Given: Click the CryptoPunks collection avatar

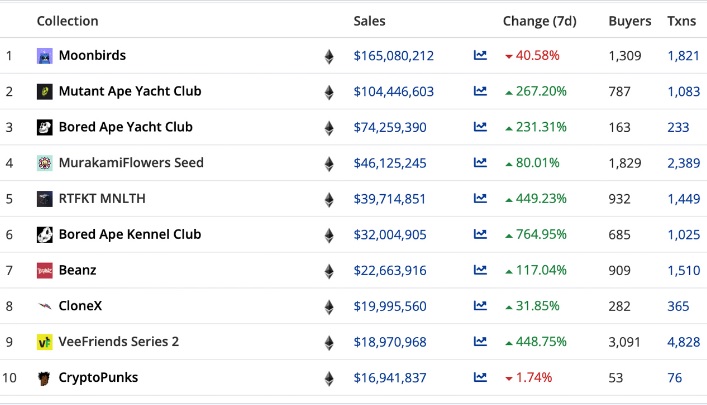Looking at the screenshot, I should [45, 378].
